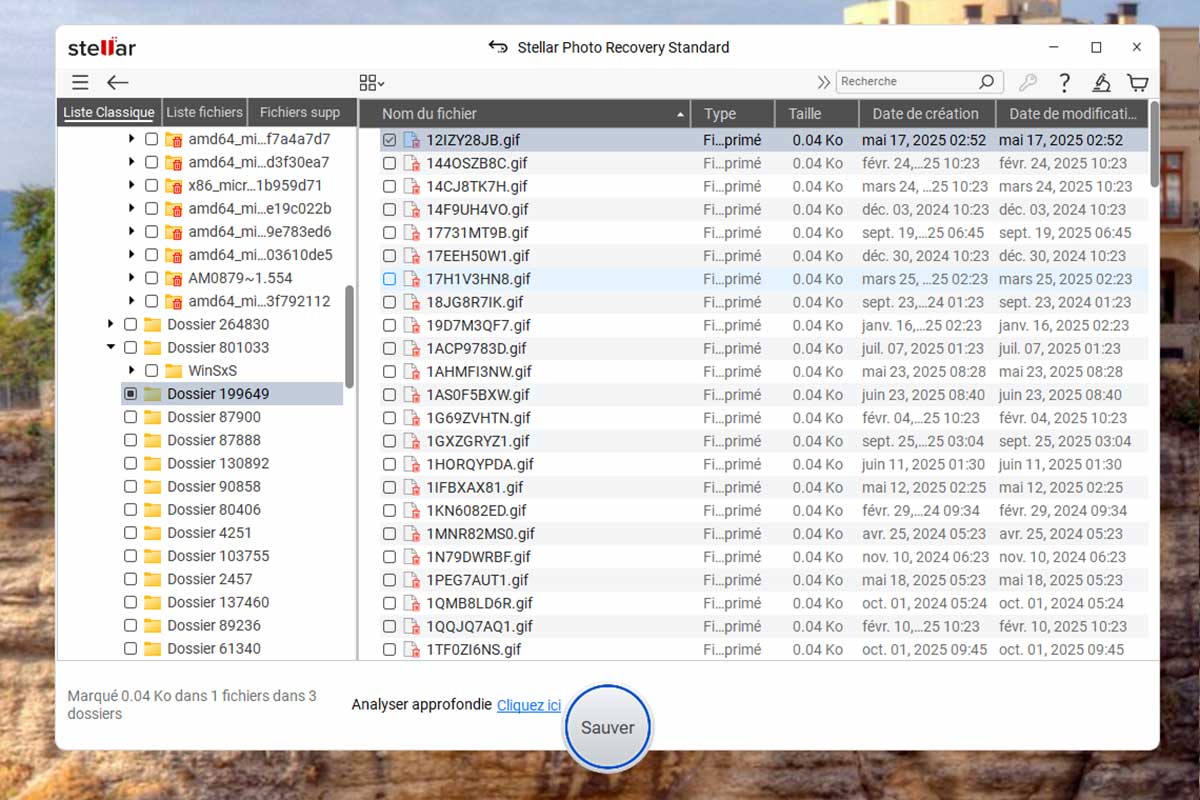Viewport: 1200px width, 800px height.
Task: Click the search magnifier icon
Action: pos(986,82)
